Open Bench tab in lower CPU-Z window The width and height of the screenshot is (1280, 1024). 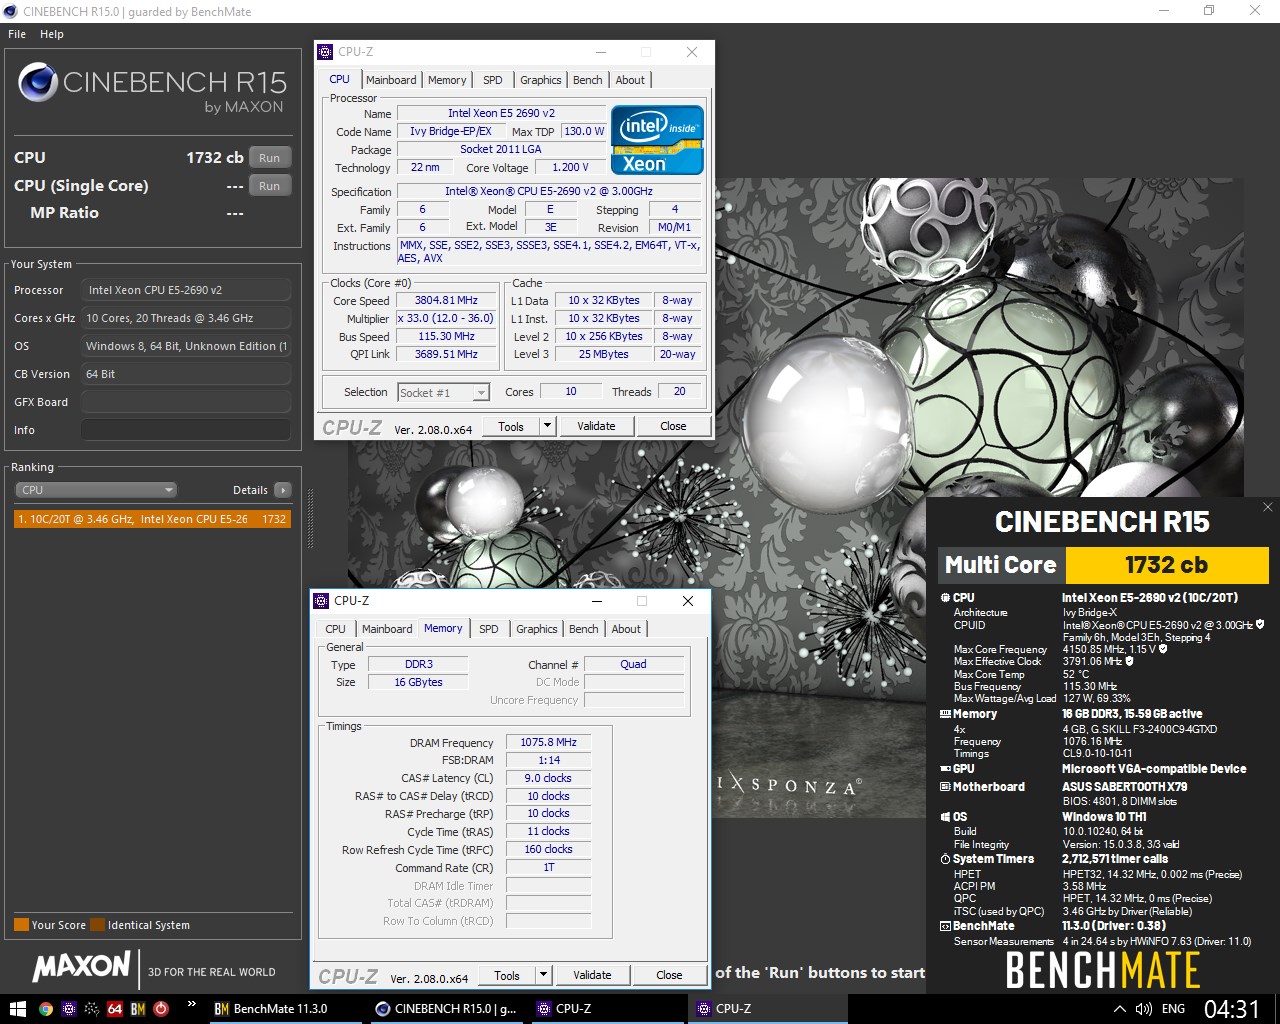(x=584, y=629)
